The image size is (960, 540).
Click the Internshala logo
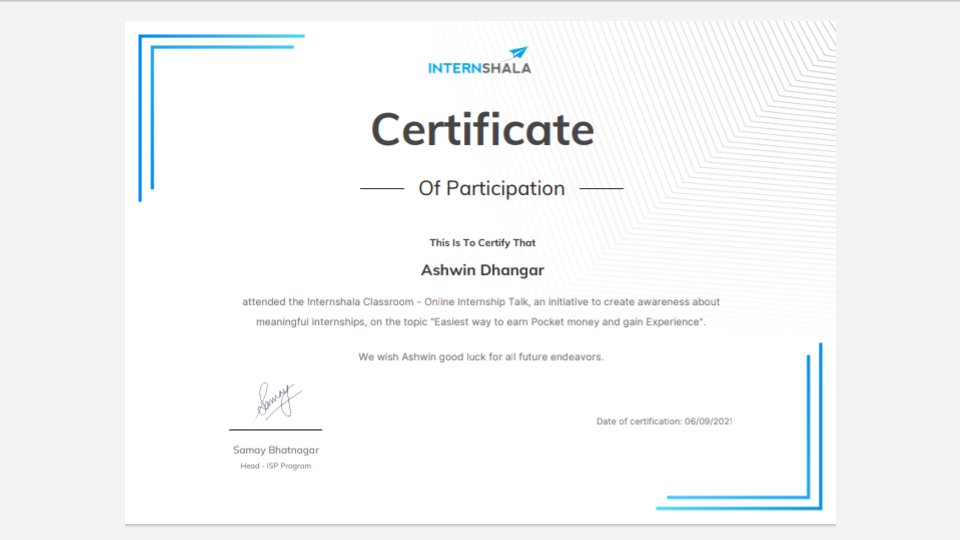(479, 61)
